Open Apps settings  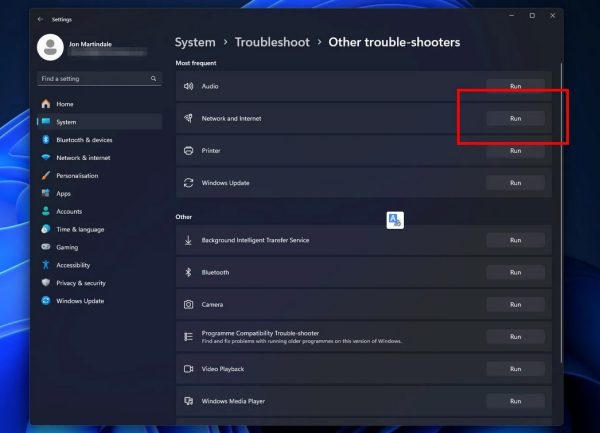pos(99,193)
